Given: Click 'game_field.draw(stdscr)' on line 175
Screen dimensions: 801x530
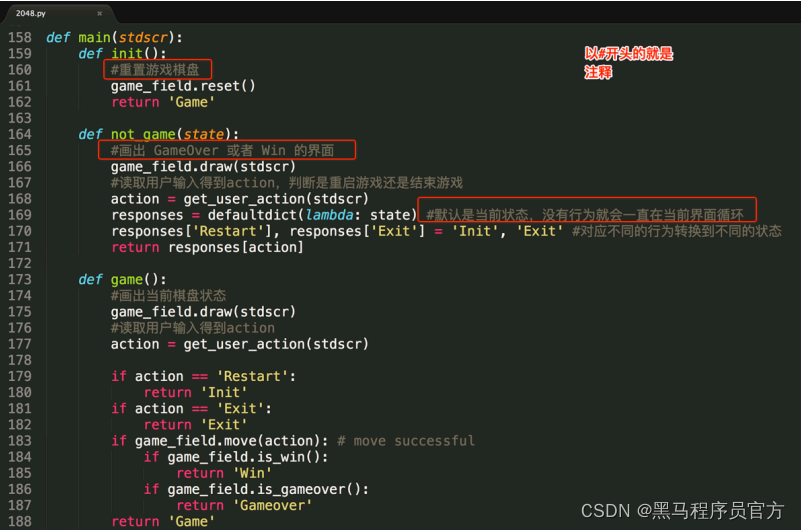Looking at the screenshot, I should [x=203, y=312].
